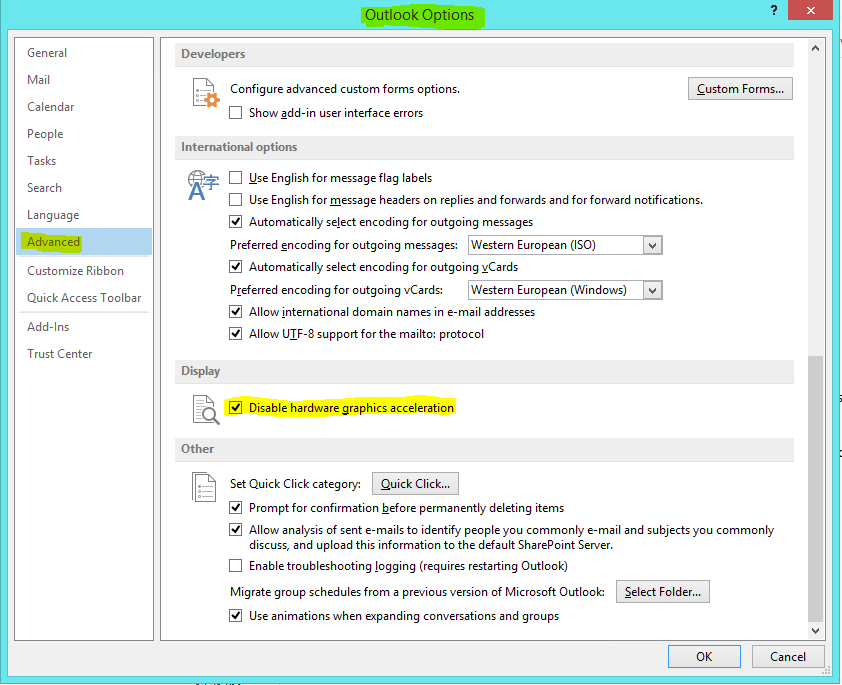Enable troubleshooting logging checkbox
The image size is (842, 685).
pos(236,566)
